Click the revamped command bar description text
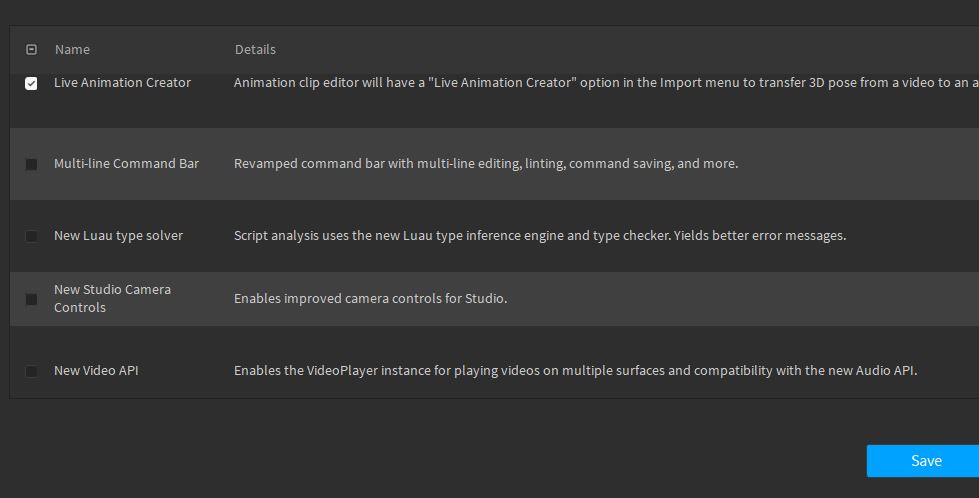This screenshot has width=979, height=498. (486, 164)
